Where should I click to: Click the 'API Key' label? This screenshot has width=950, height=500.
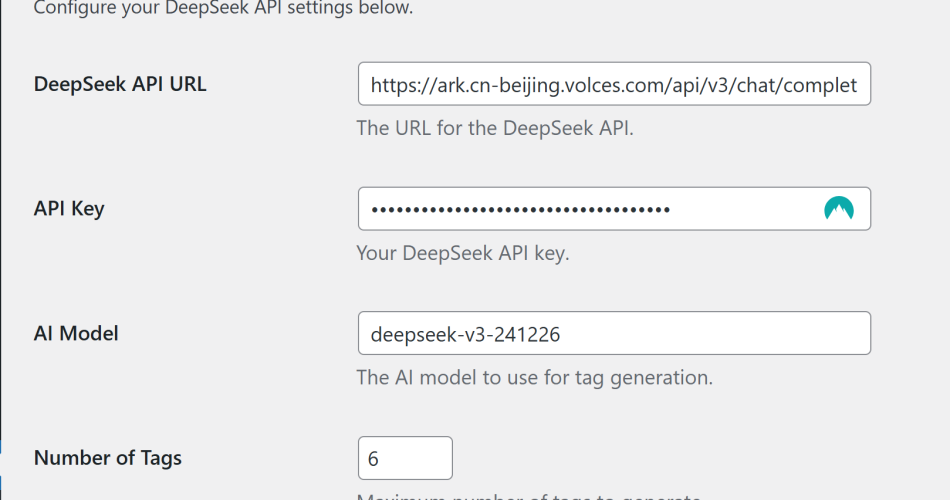tap(69, 208)
